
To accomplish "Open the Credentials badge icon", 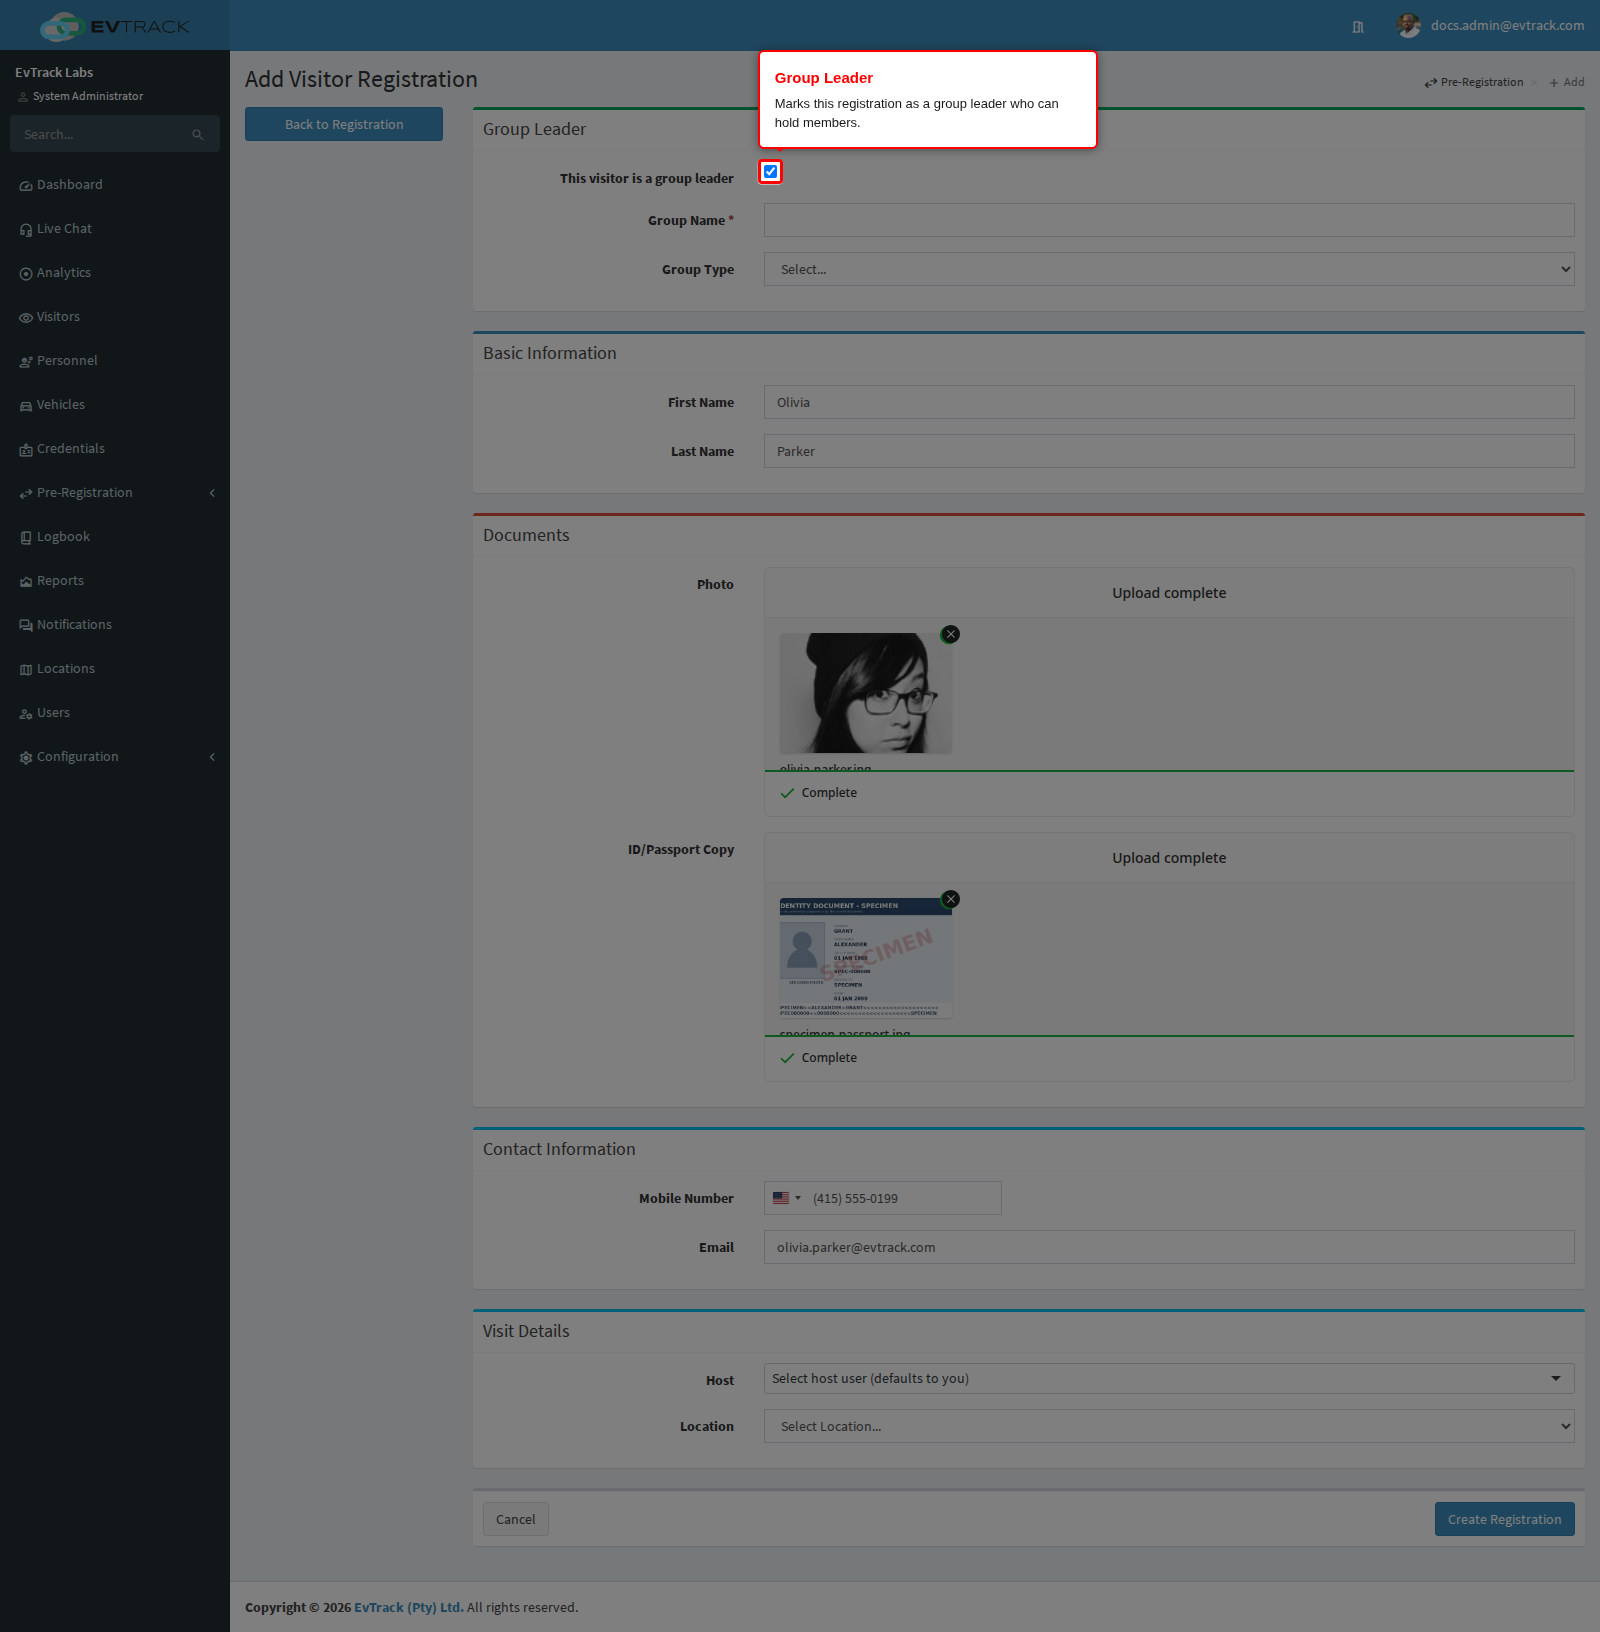I will click(x=26, y=450).
